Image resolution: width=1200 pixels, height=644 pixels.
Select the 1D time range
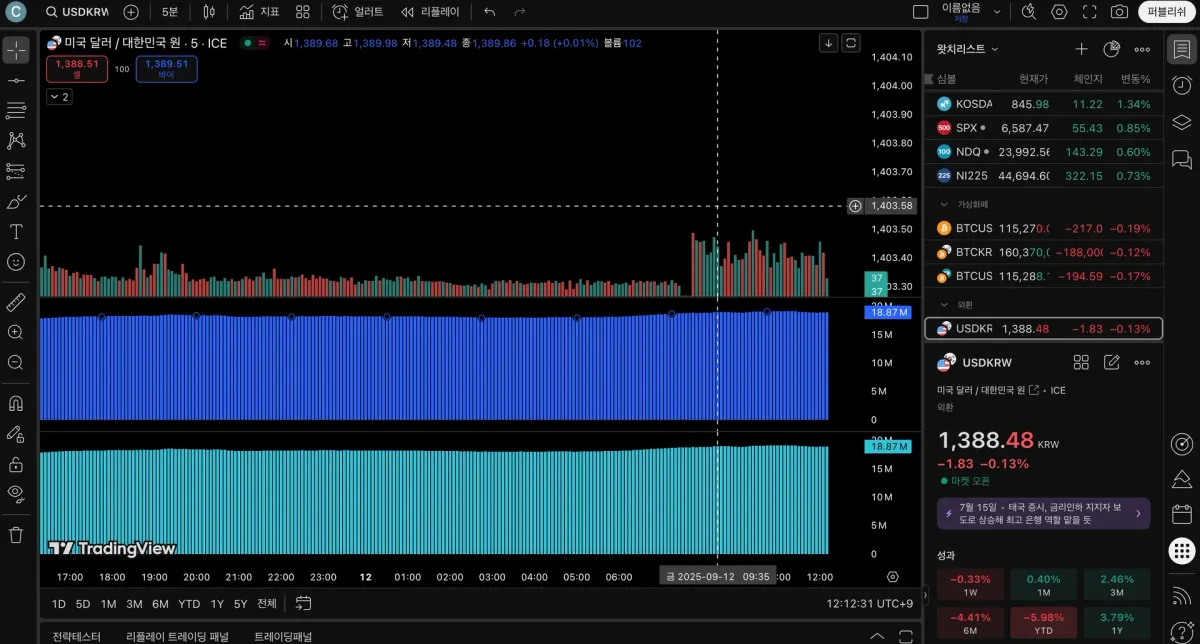click(58, 604)
